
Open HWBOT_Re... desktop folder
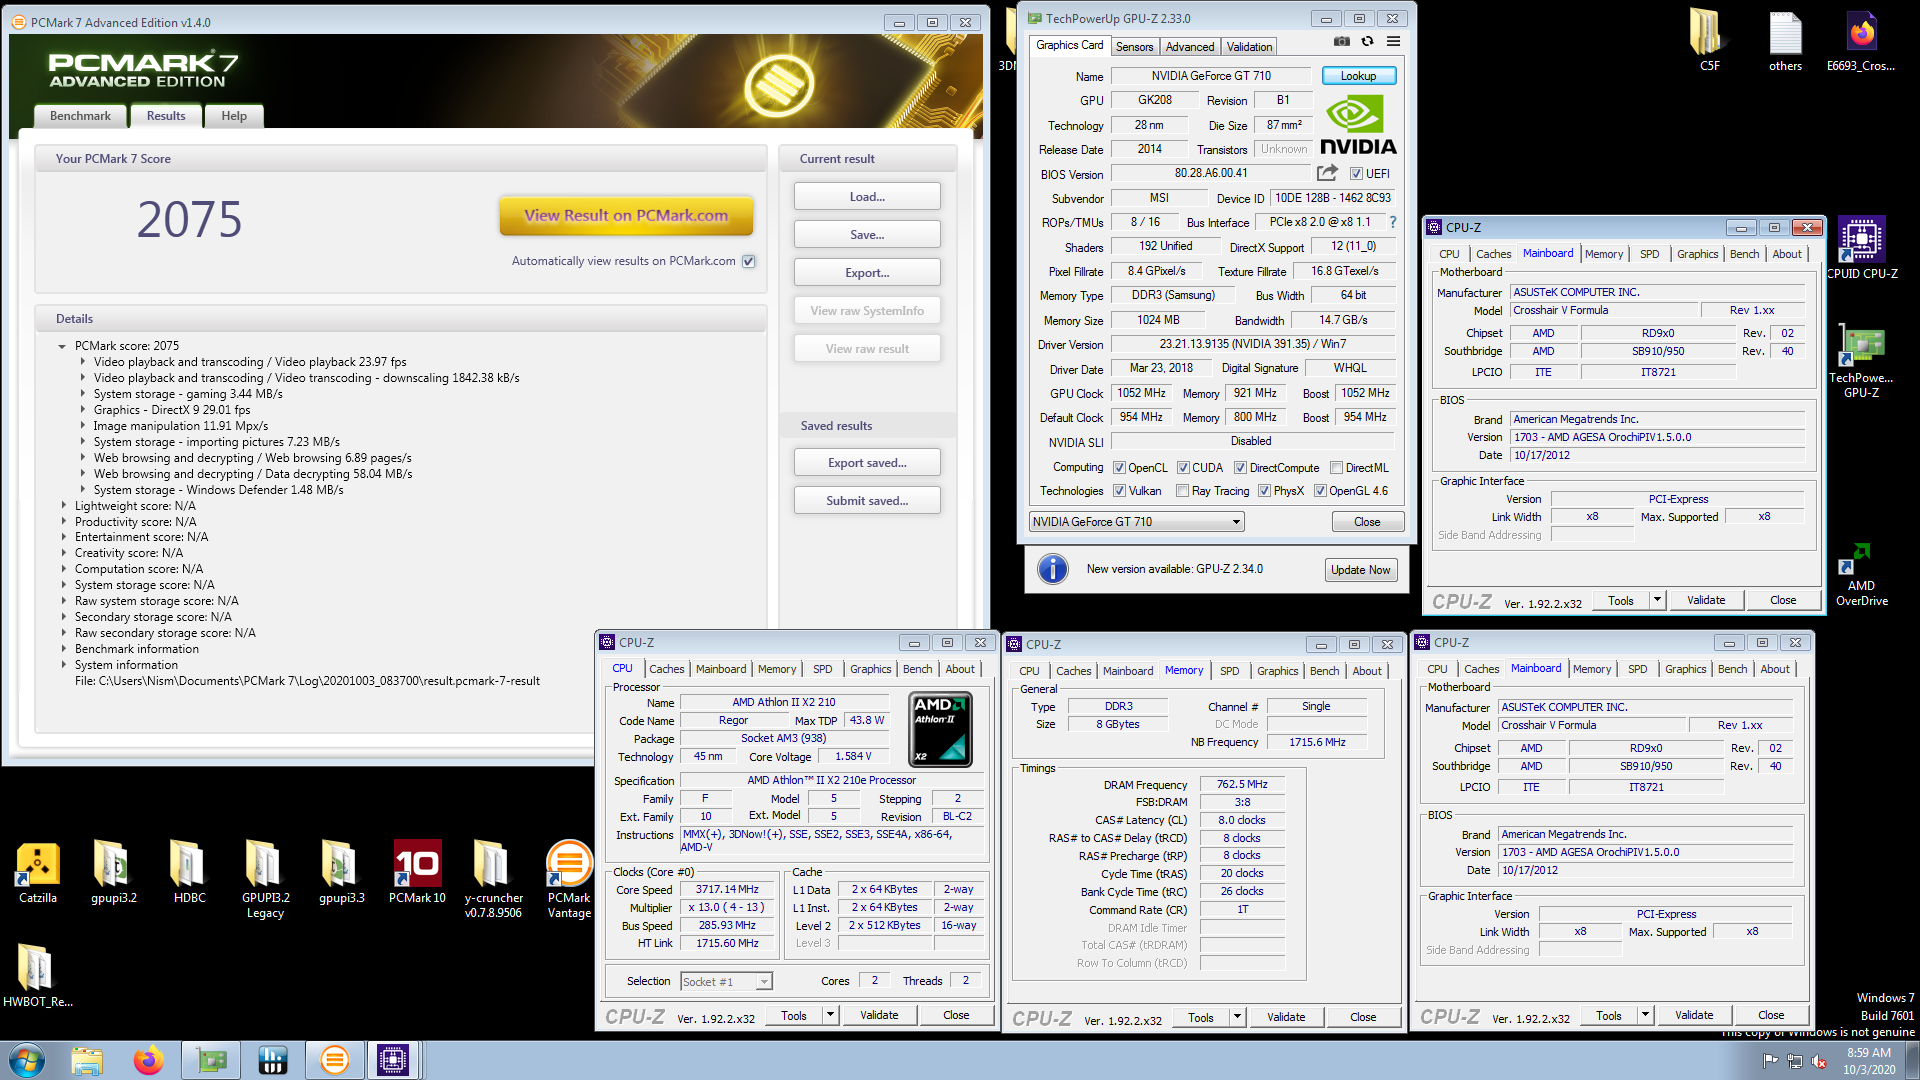point(38,975)
